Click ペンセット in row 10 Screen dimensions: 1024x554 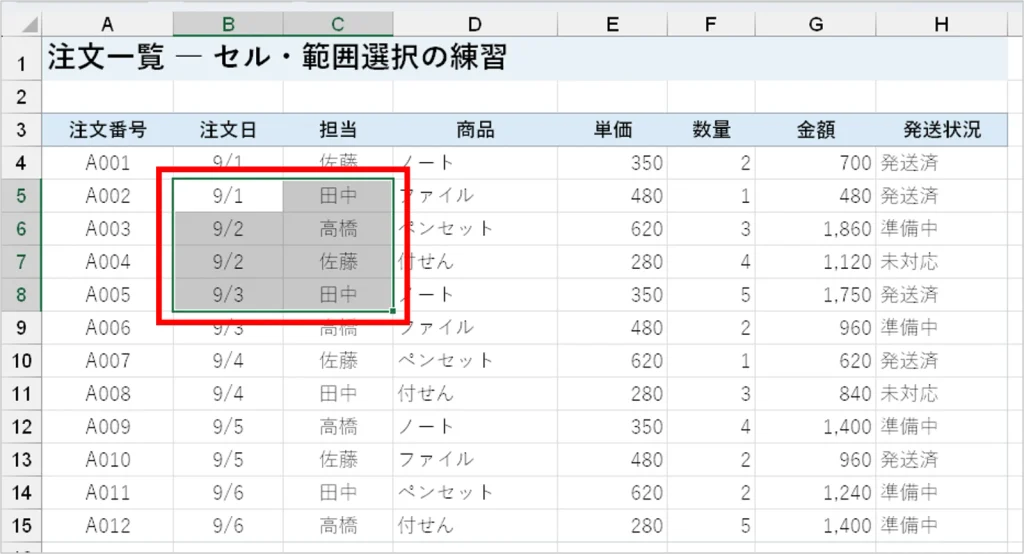[x=475, y=361]
